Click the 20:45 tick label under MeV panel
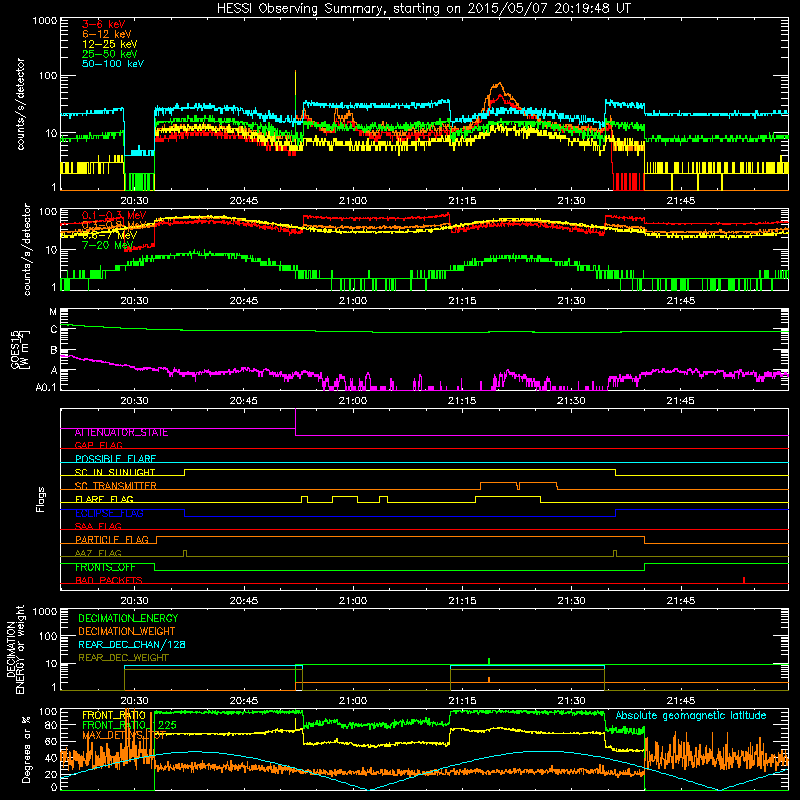This screenshot has width=800, height=800. (x=243, y=301)
